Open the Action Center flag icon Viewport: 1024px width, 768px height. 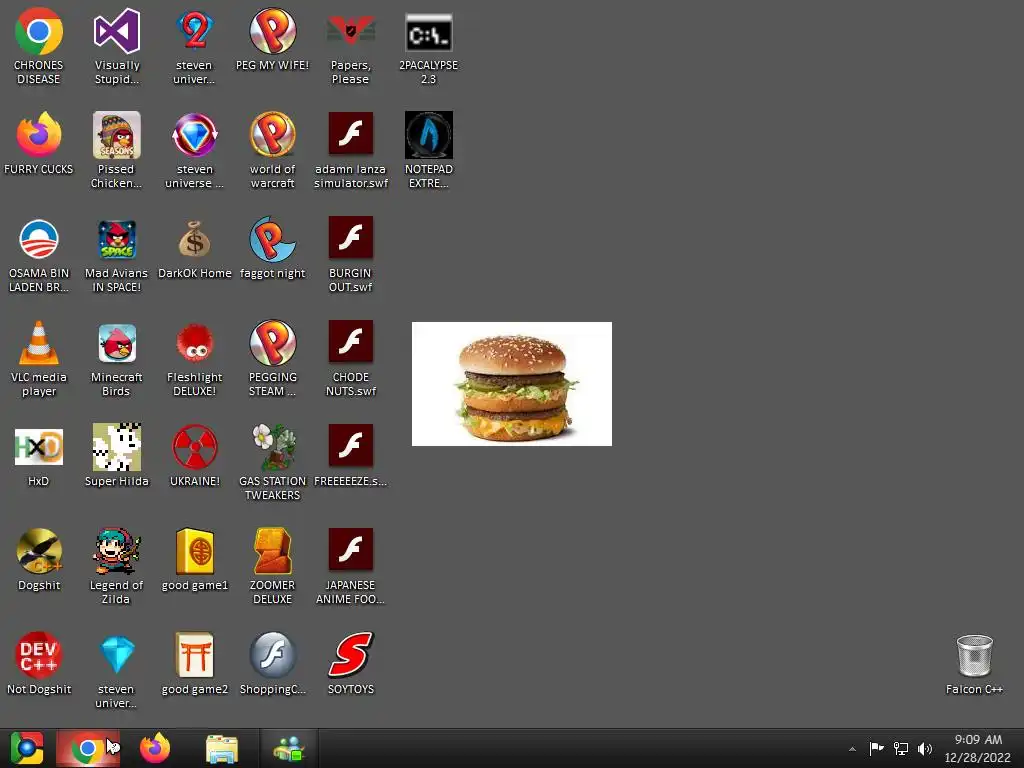(876, 748)
